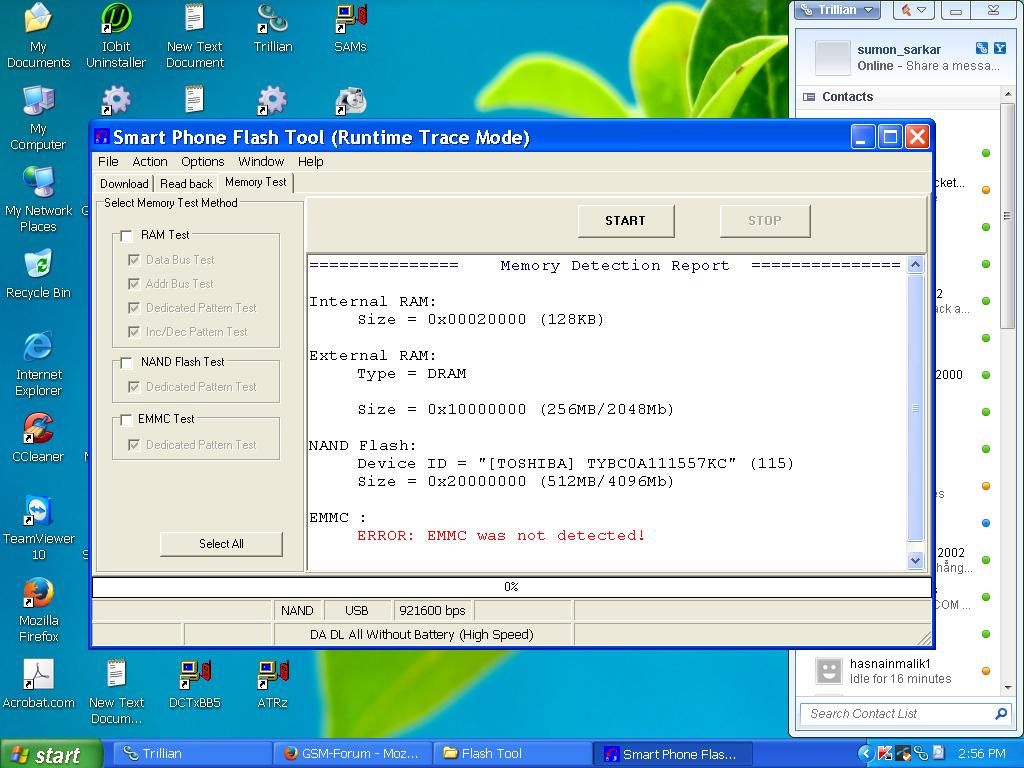Click the Trillian account icon beside sumon_sarkar
This screenshot has width=1024, height=768.
[x=982, y=48]
